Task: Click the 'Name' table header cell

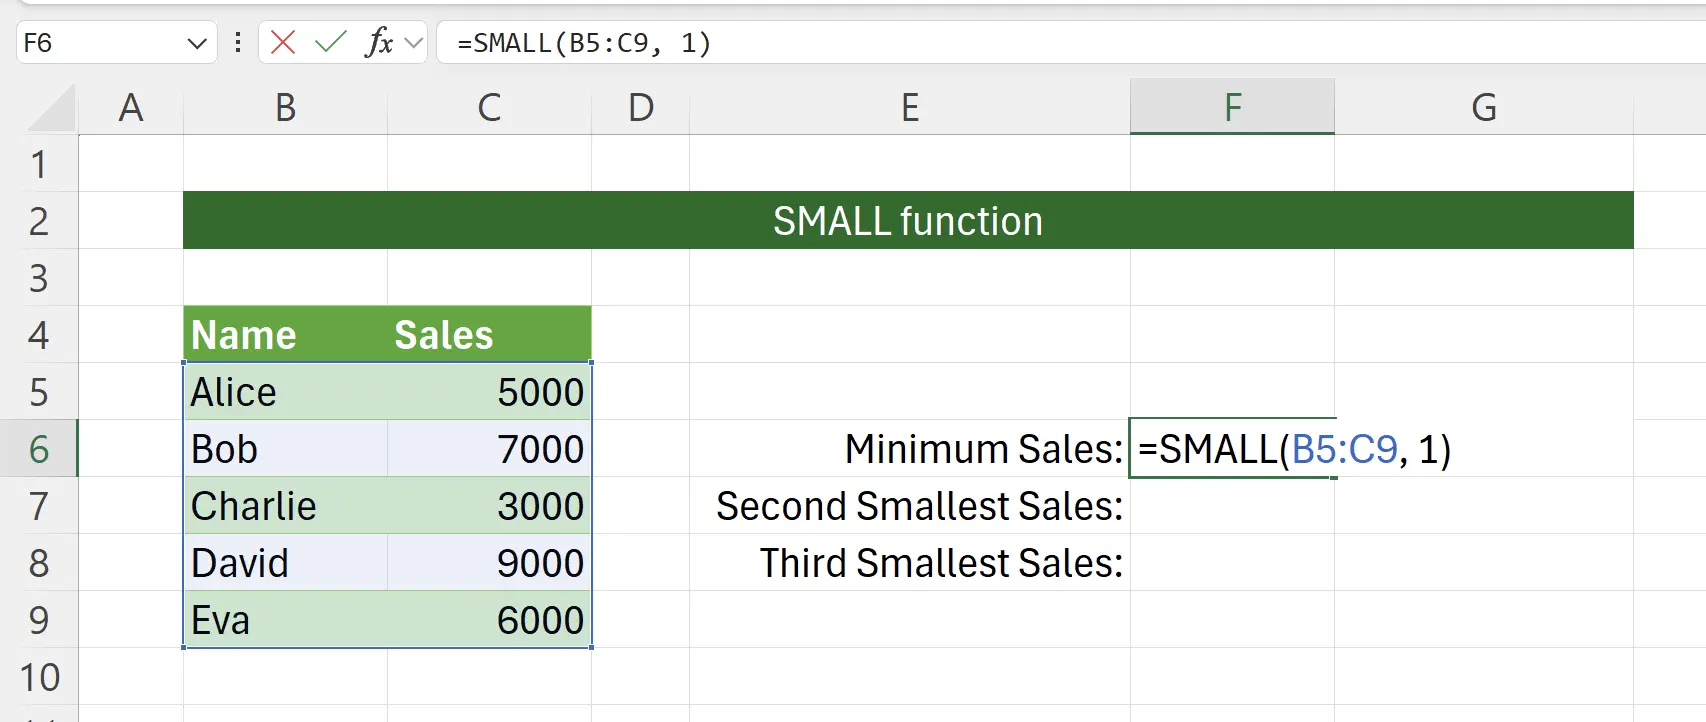Action: 286,335
